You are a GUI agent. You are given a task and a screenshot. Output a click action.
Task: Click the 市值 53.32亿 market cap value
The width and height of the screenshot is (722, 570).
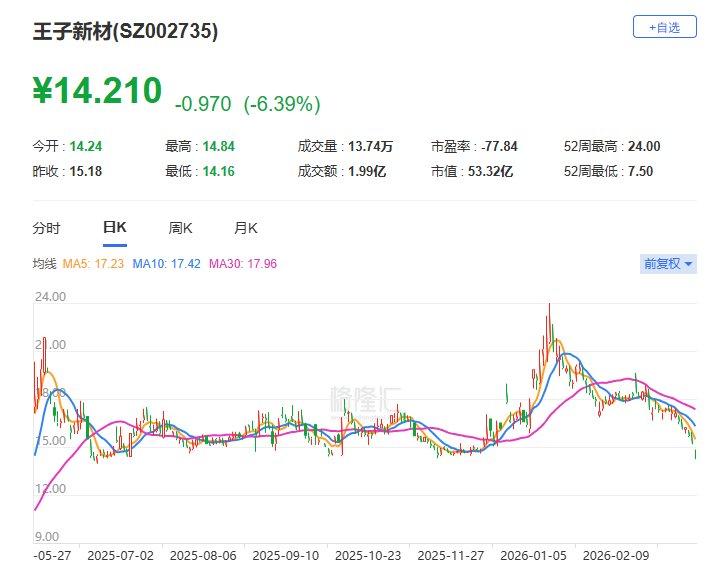pos(492,171)
